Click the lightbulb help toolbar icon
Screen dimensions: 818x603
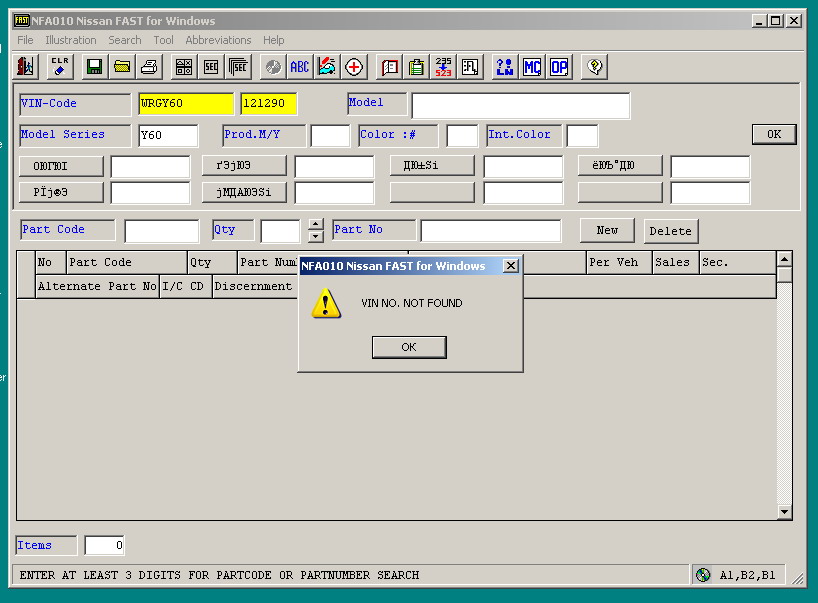point(594,67)
